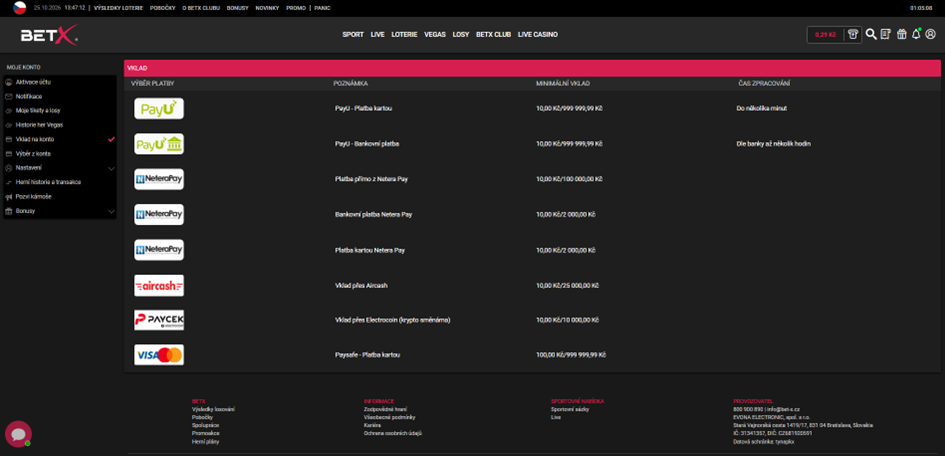Select Vklad na konto in sidebar

[x=34, y=139]
